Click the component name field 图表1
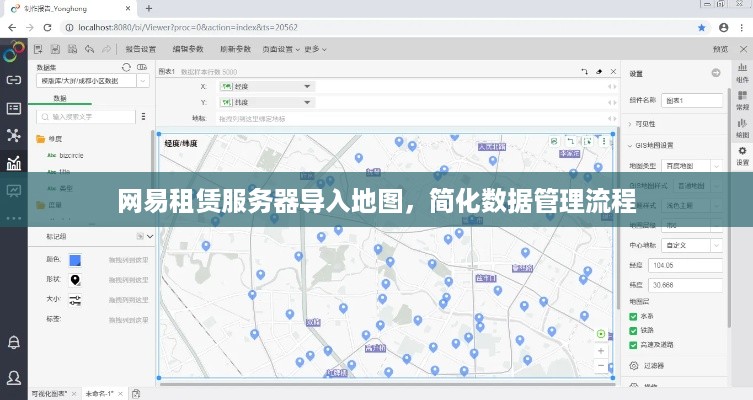The image size is (753, 400). tap(692, 100)
